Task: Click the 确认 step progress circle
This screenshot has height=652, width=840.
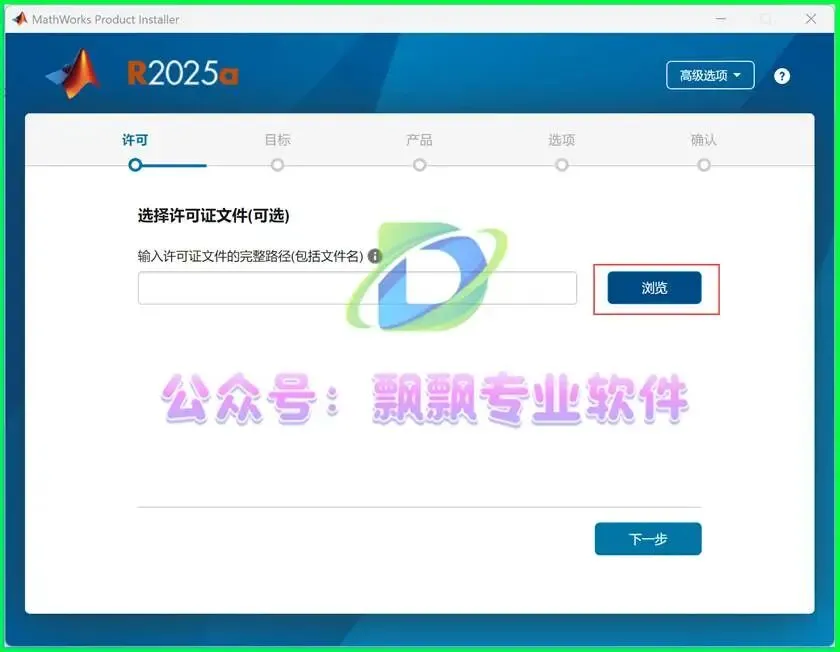Action: 704,165
